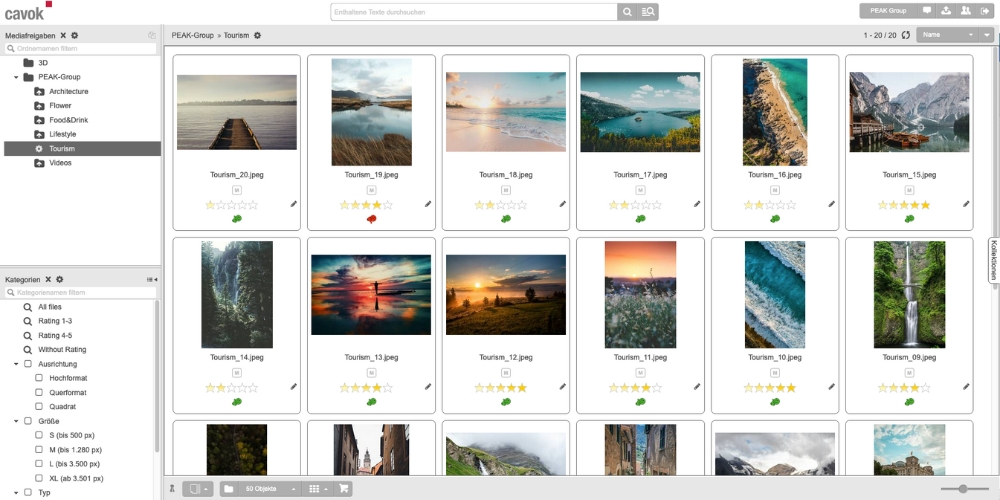1000x500 pixels.
Task: Collapse the Größe category group
Action: click(16, 421)
